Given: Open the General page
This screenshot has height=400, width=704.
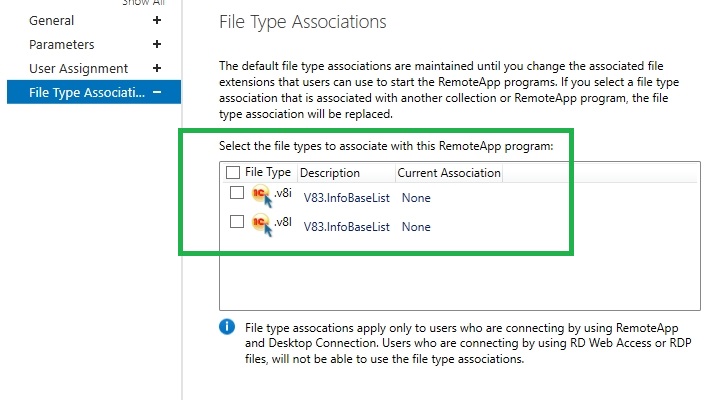Looking at the screenshot, I should click(52, 21).
